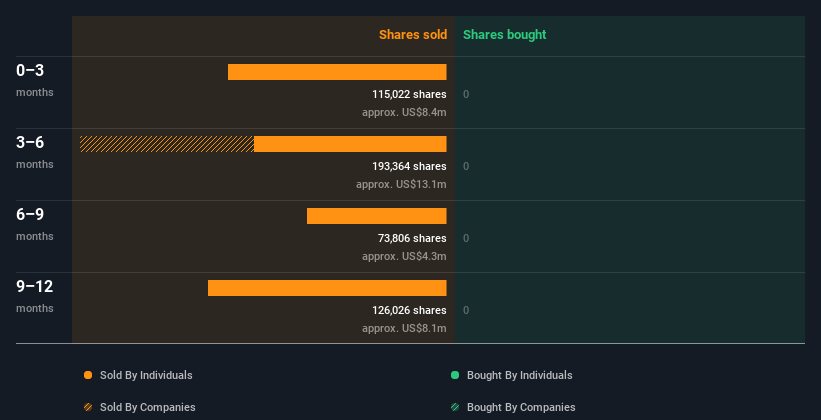Click the approx. US$4.3m text
This screenshot has height=420, width=821.
click(x=404, y=256)
